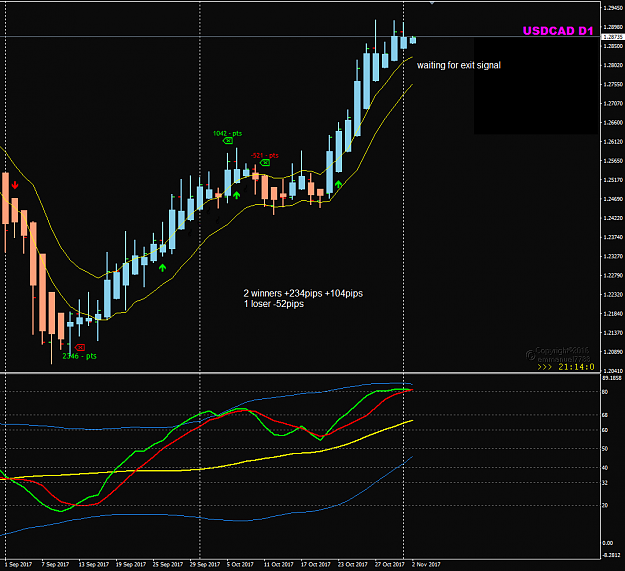Click the 1 Sep 2017 date label

pos(18,565)
